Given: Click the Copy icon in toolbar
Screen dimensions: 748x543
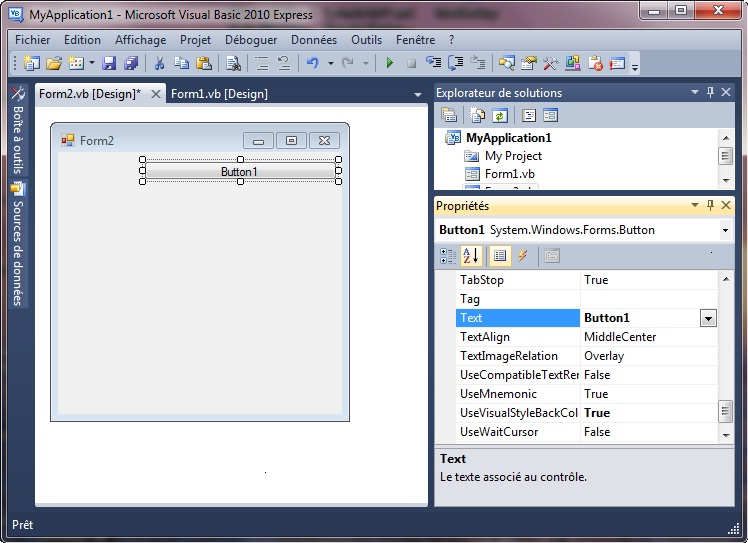Looking at the screenshot, I should click(181, 63).
